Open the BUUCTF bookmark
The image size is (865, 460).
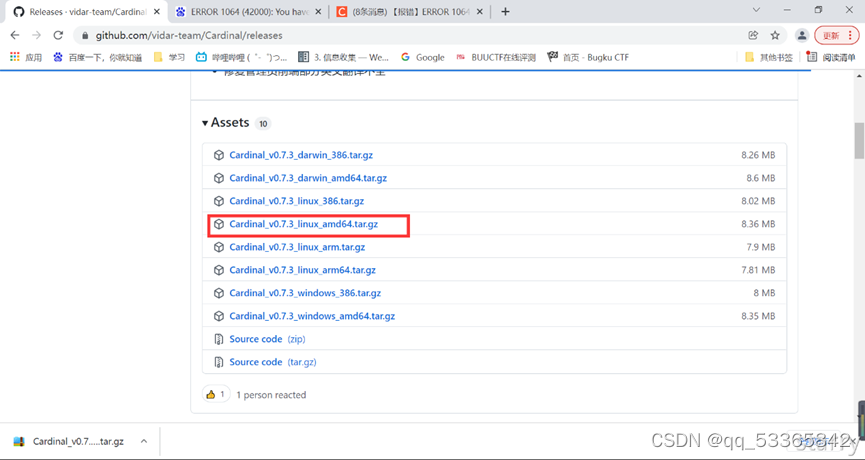click(x=496, y=57)
